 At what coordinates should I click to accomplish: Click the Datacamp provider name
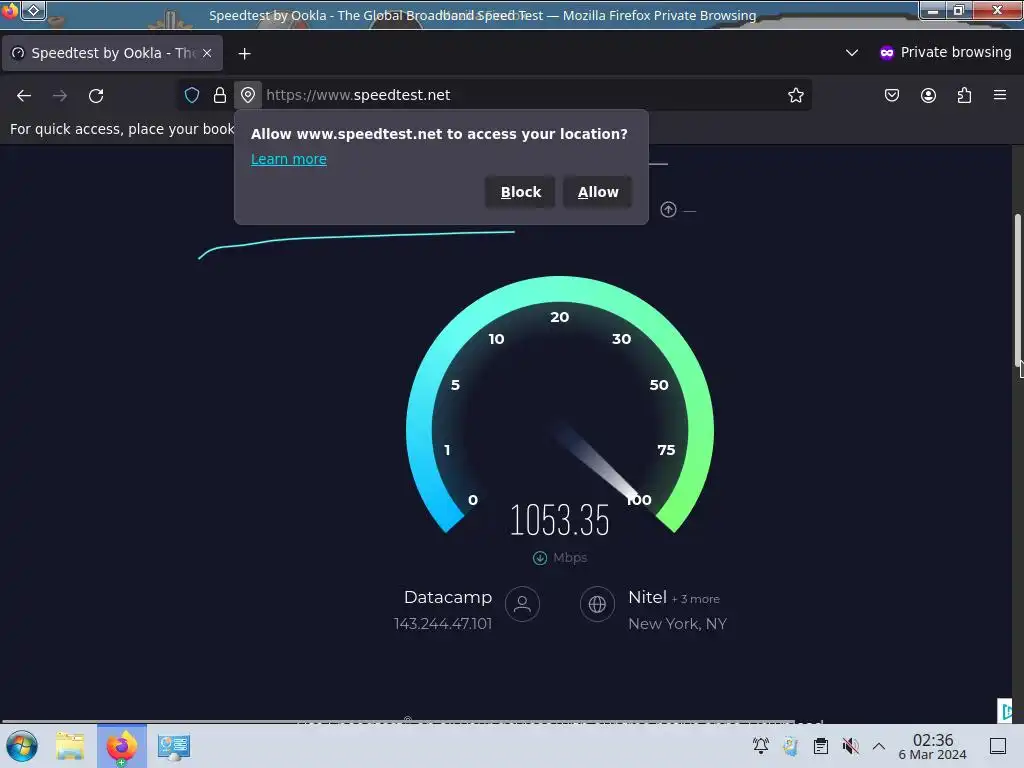point(448,597)
